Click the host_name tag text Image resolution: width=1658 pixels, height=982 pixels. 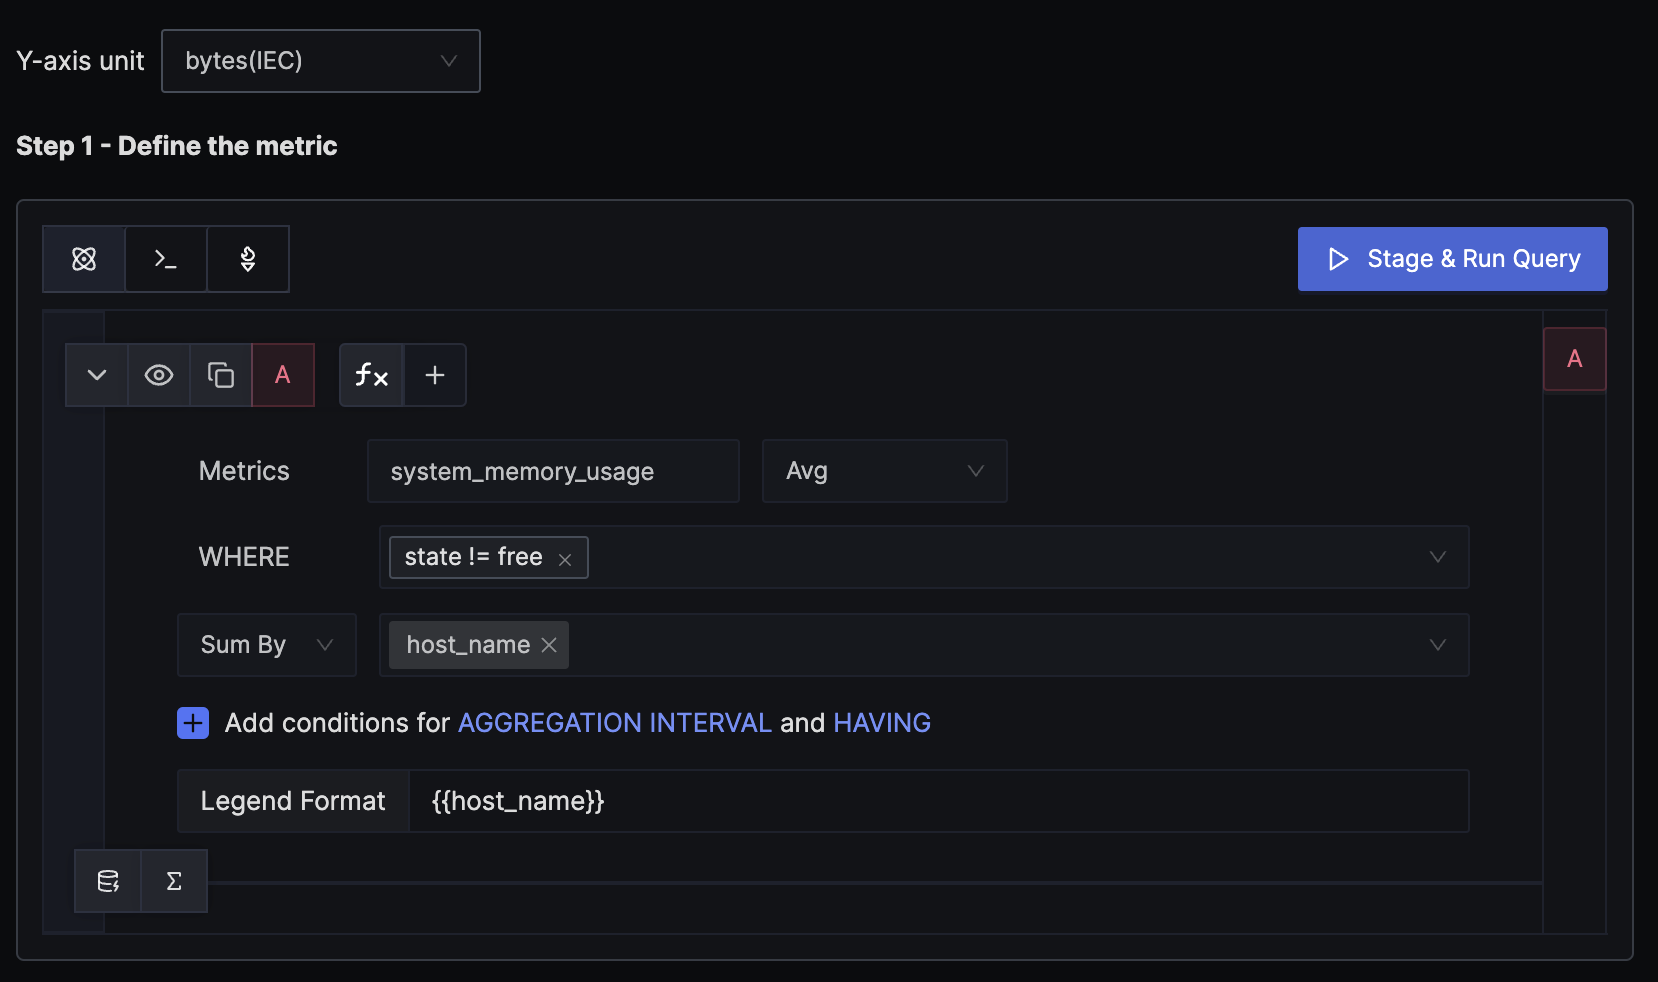[468, 645]
